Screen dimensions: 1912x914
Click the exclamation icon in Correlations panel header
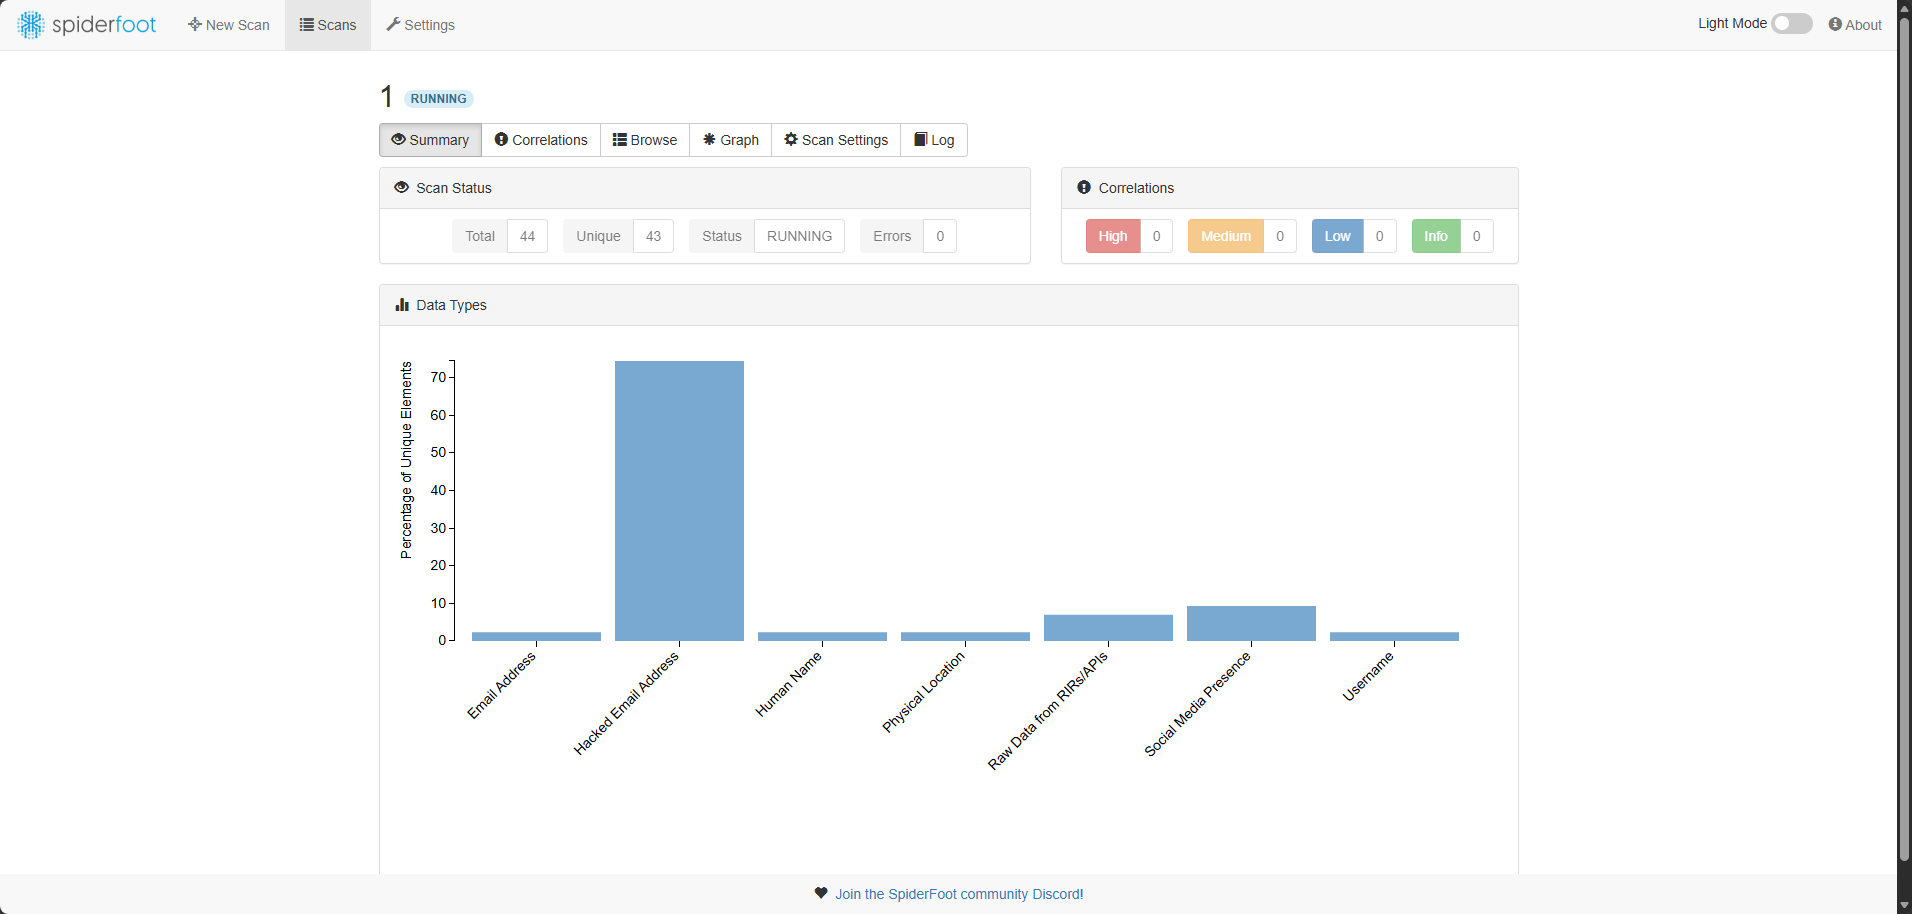[x=1084, y=188]
